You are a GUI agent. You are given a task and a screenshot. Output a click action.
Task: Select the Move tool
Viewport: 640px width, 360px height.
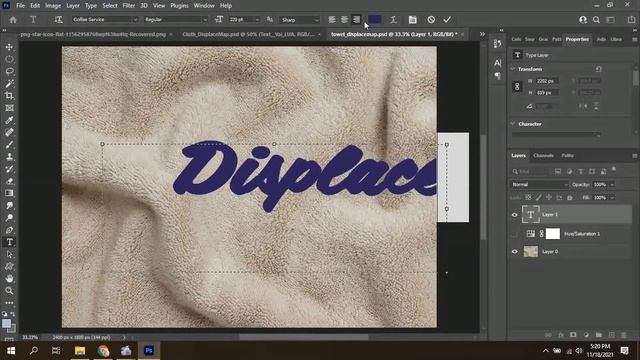point(9,47)
